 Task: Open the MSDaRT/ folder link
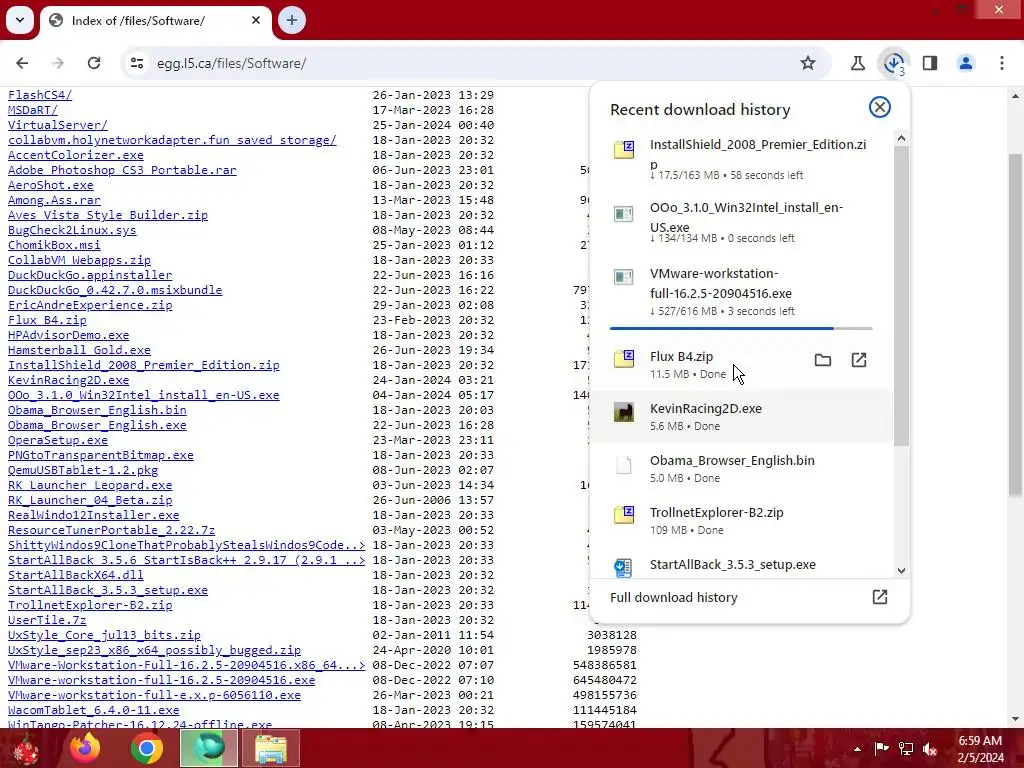(x=33, y=110)
